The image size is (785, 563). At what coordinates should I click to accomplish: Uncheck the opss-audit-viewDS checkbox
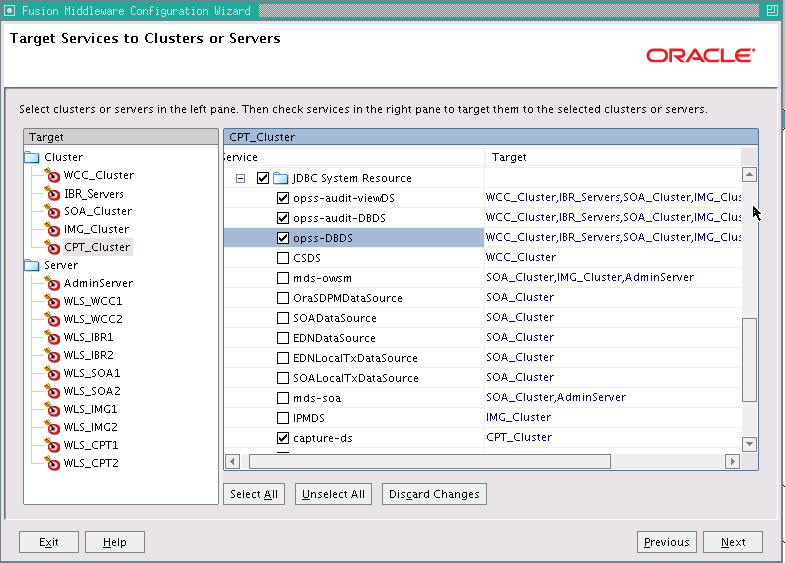click(x=283, y=198)
